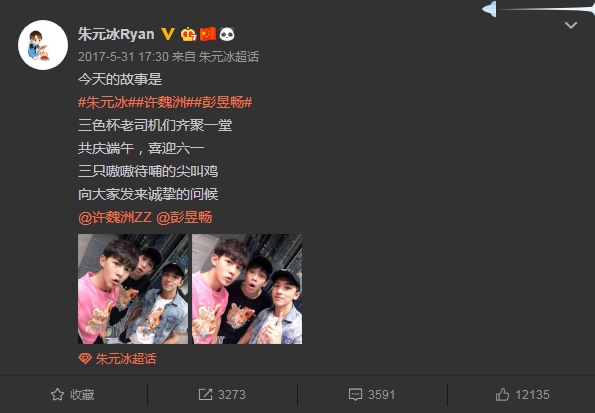The image size is (595, 413).
Task: Click the user's profile avatar picture
Action: tap(43, 45)
